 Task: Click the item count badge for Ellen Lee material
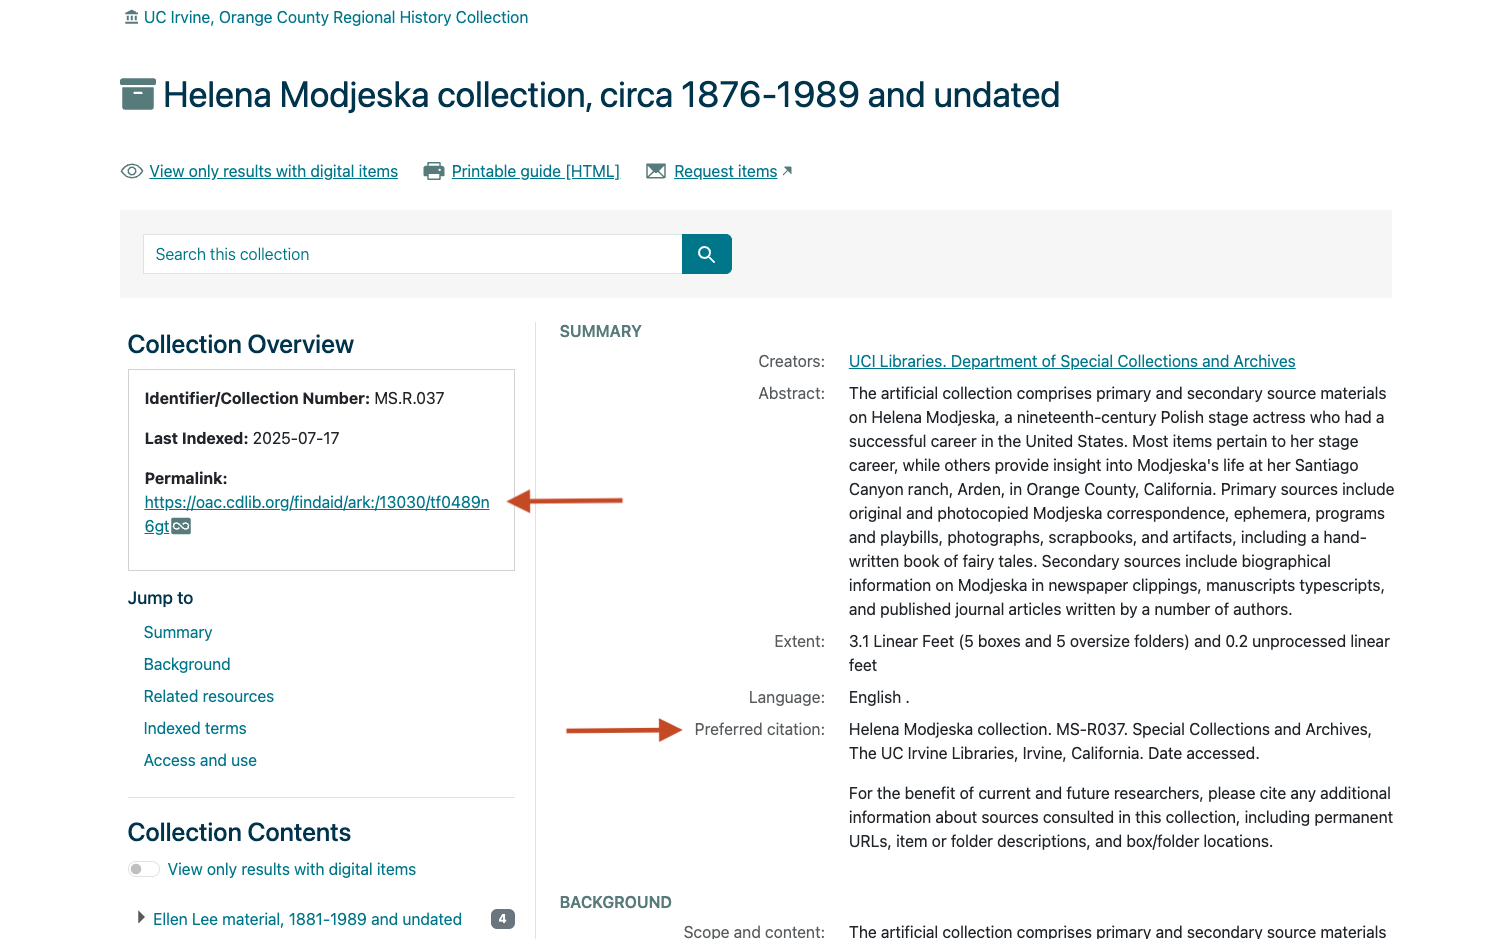pyautogui.click(x=502, y=918)
